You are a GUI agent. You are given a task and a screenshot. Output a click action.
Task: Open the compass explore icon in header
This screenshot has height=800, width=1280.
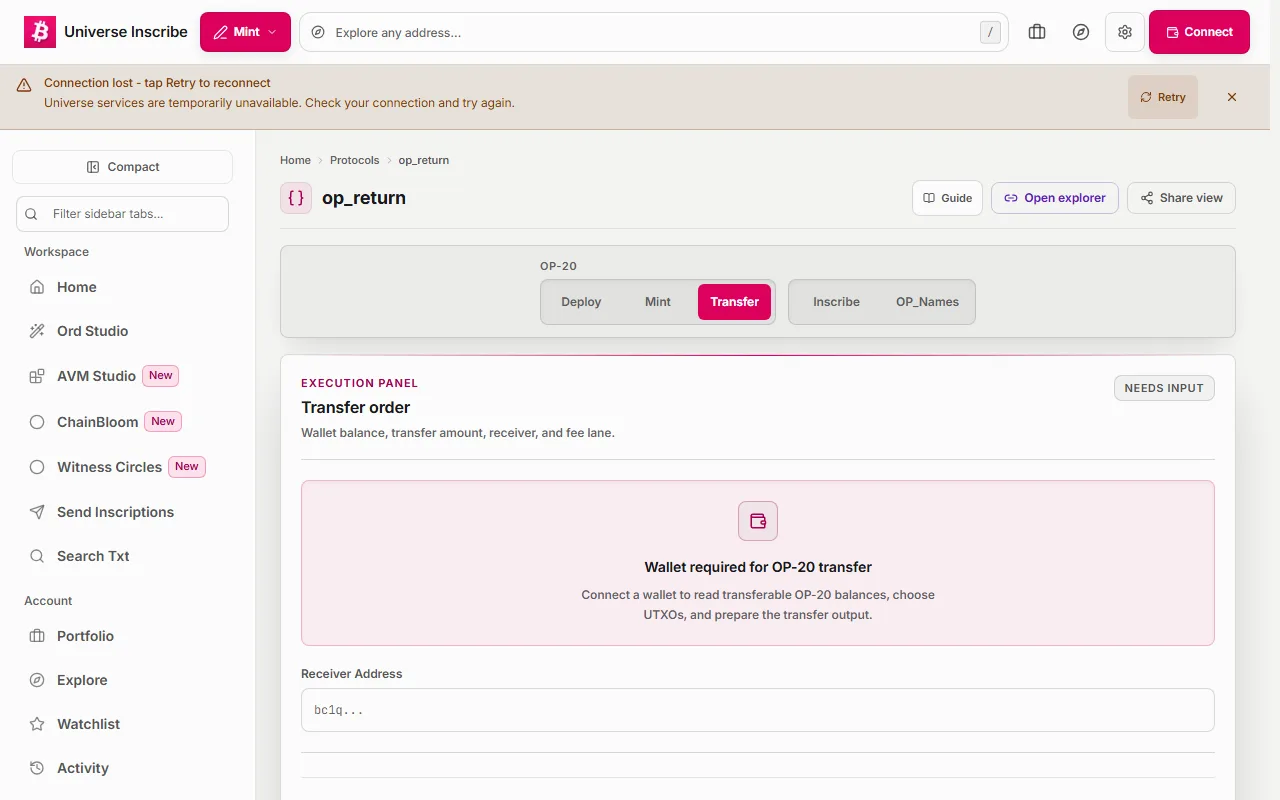(x=1081, y=32)
